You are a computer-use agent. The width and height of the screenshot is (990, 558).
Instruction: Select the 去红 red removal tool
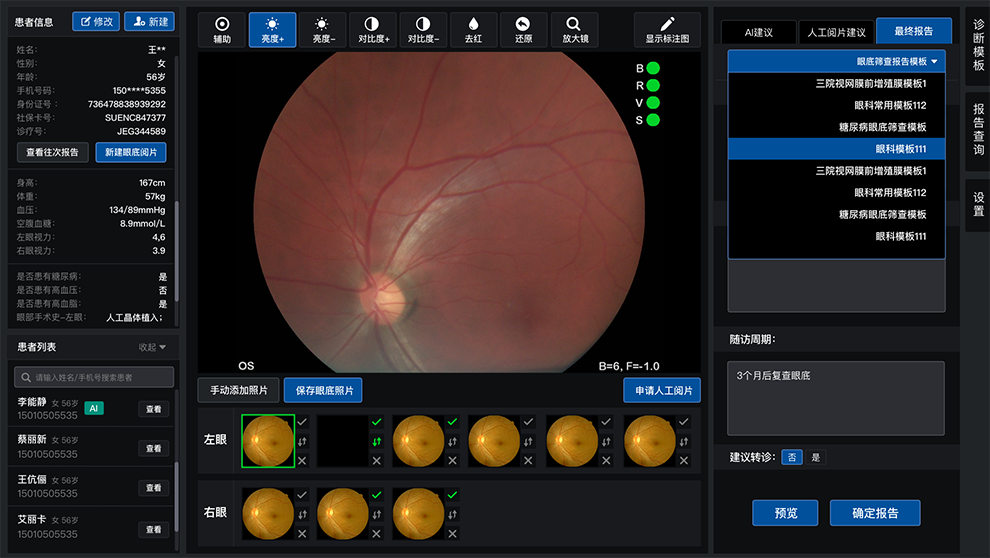pos(473,30)
